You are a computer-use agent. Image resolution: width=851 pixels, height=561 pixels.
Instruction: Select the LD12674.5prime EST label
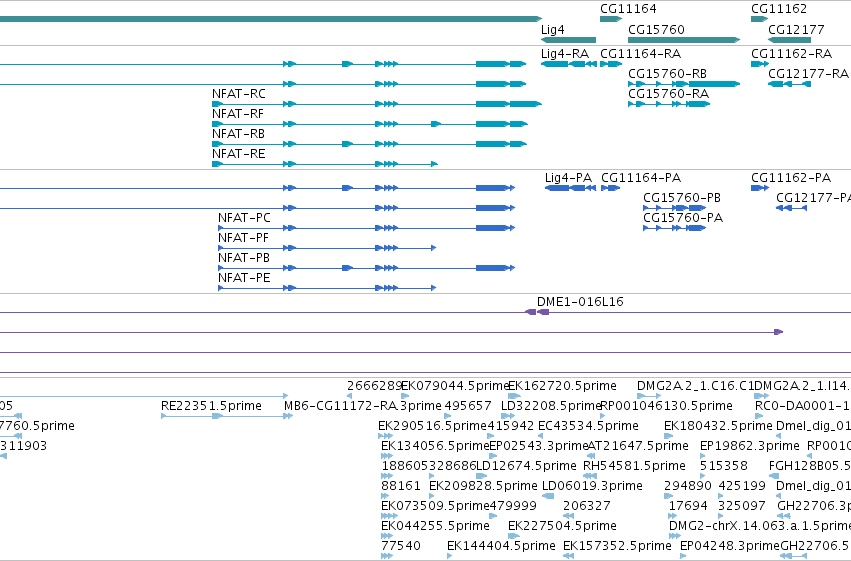coord(526,467)
